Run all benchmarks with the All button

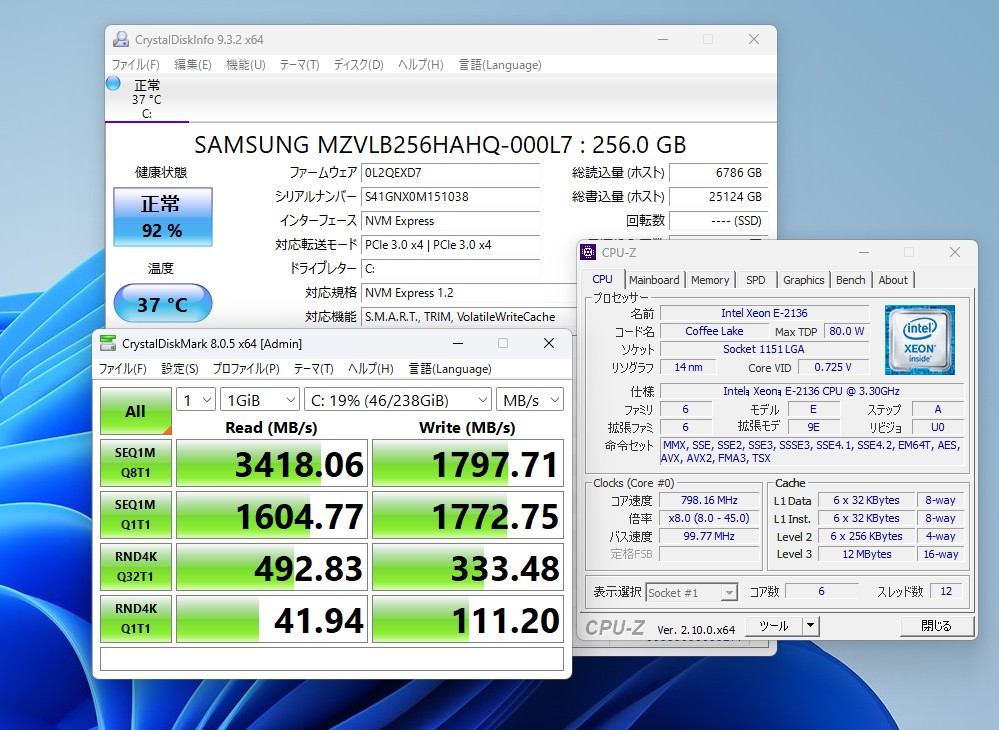[136, 411]
